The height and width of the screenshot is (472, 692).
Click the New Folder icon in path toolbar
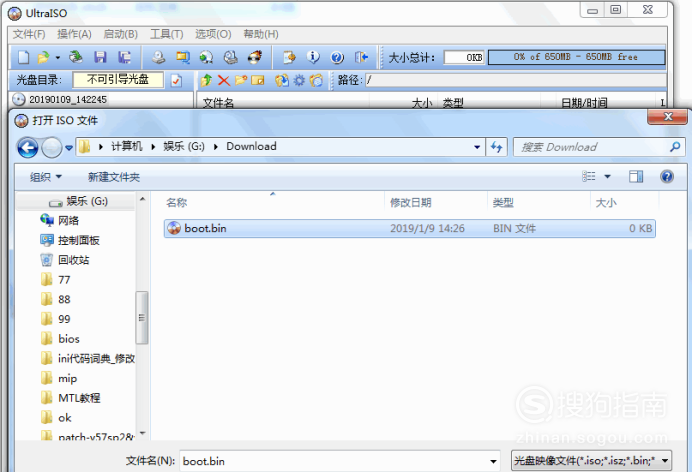click(x=241, y=80)
